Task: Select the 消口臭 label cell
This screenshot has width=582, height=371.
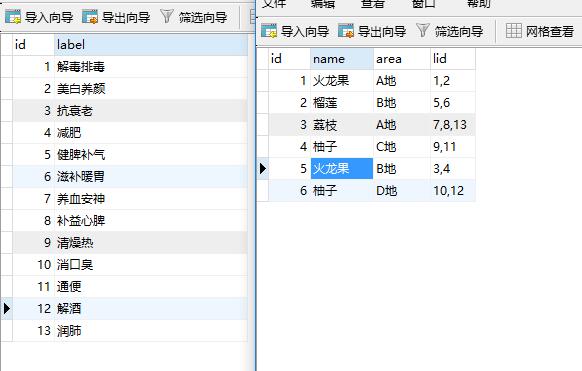Action: click(151, 265)
